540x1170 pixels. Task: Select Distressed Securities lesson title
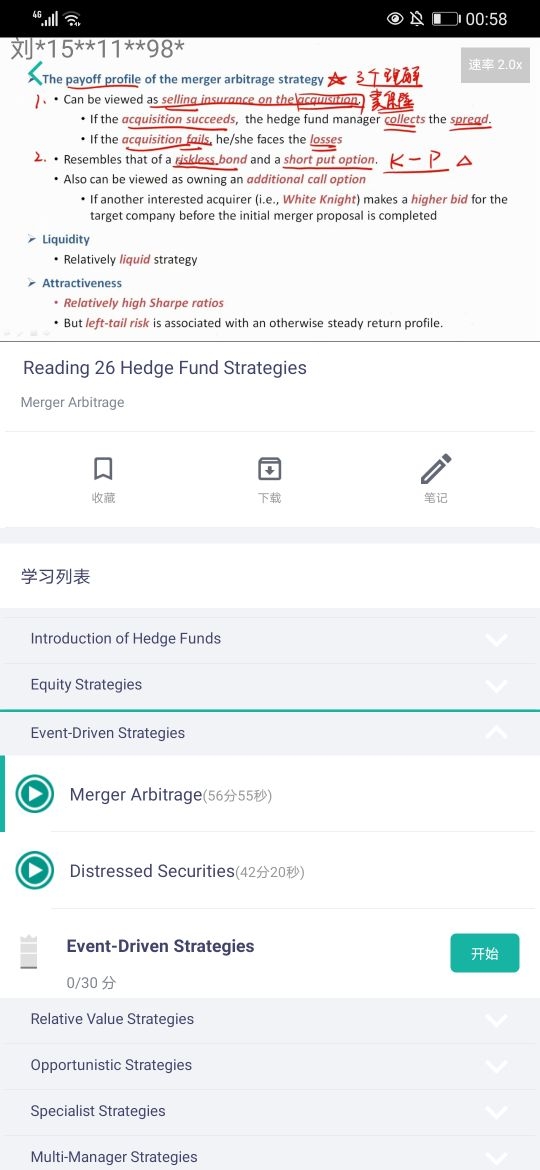pyautogui.click(x=151, y=871)
